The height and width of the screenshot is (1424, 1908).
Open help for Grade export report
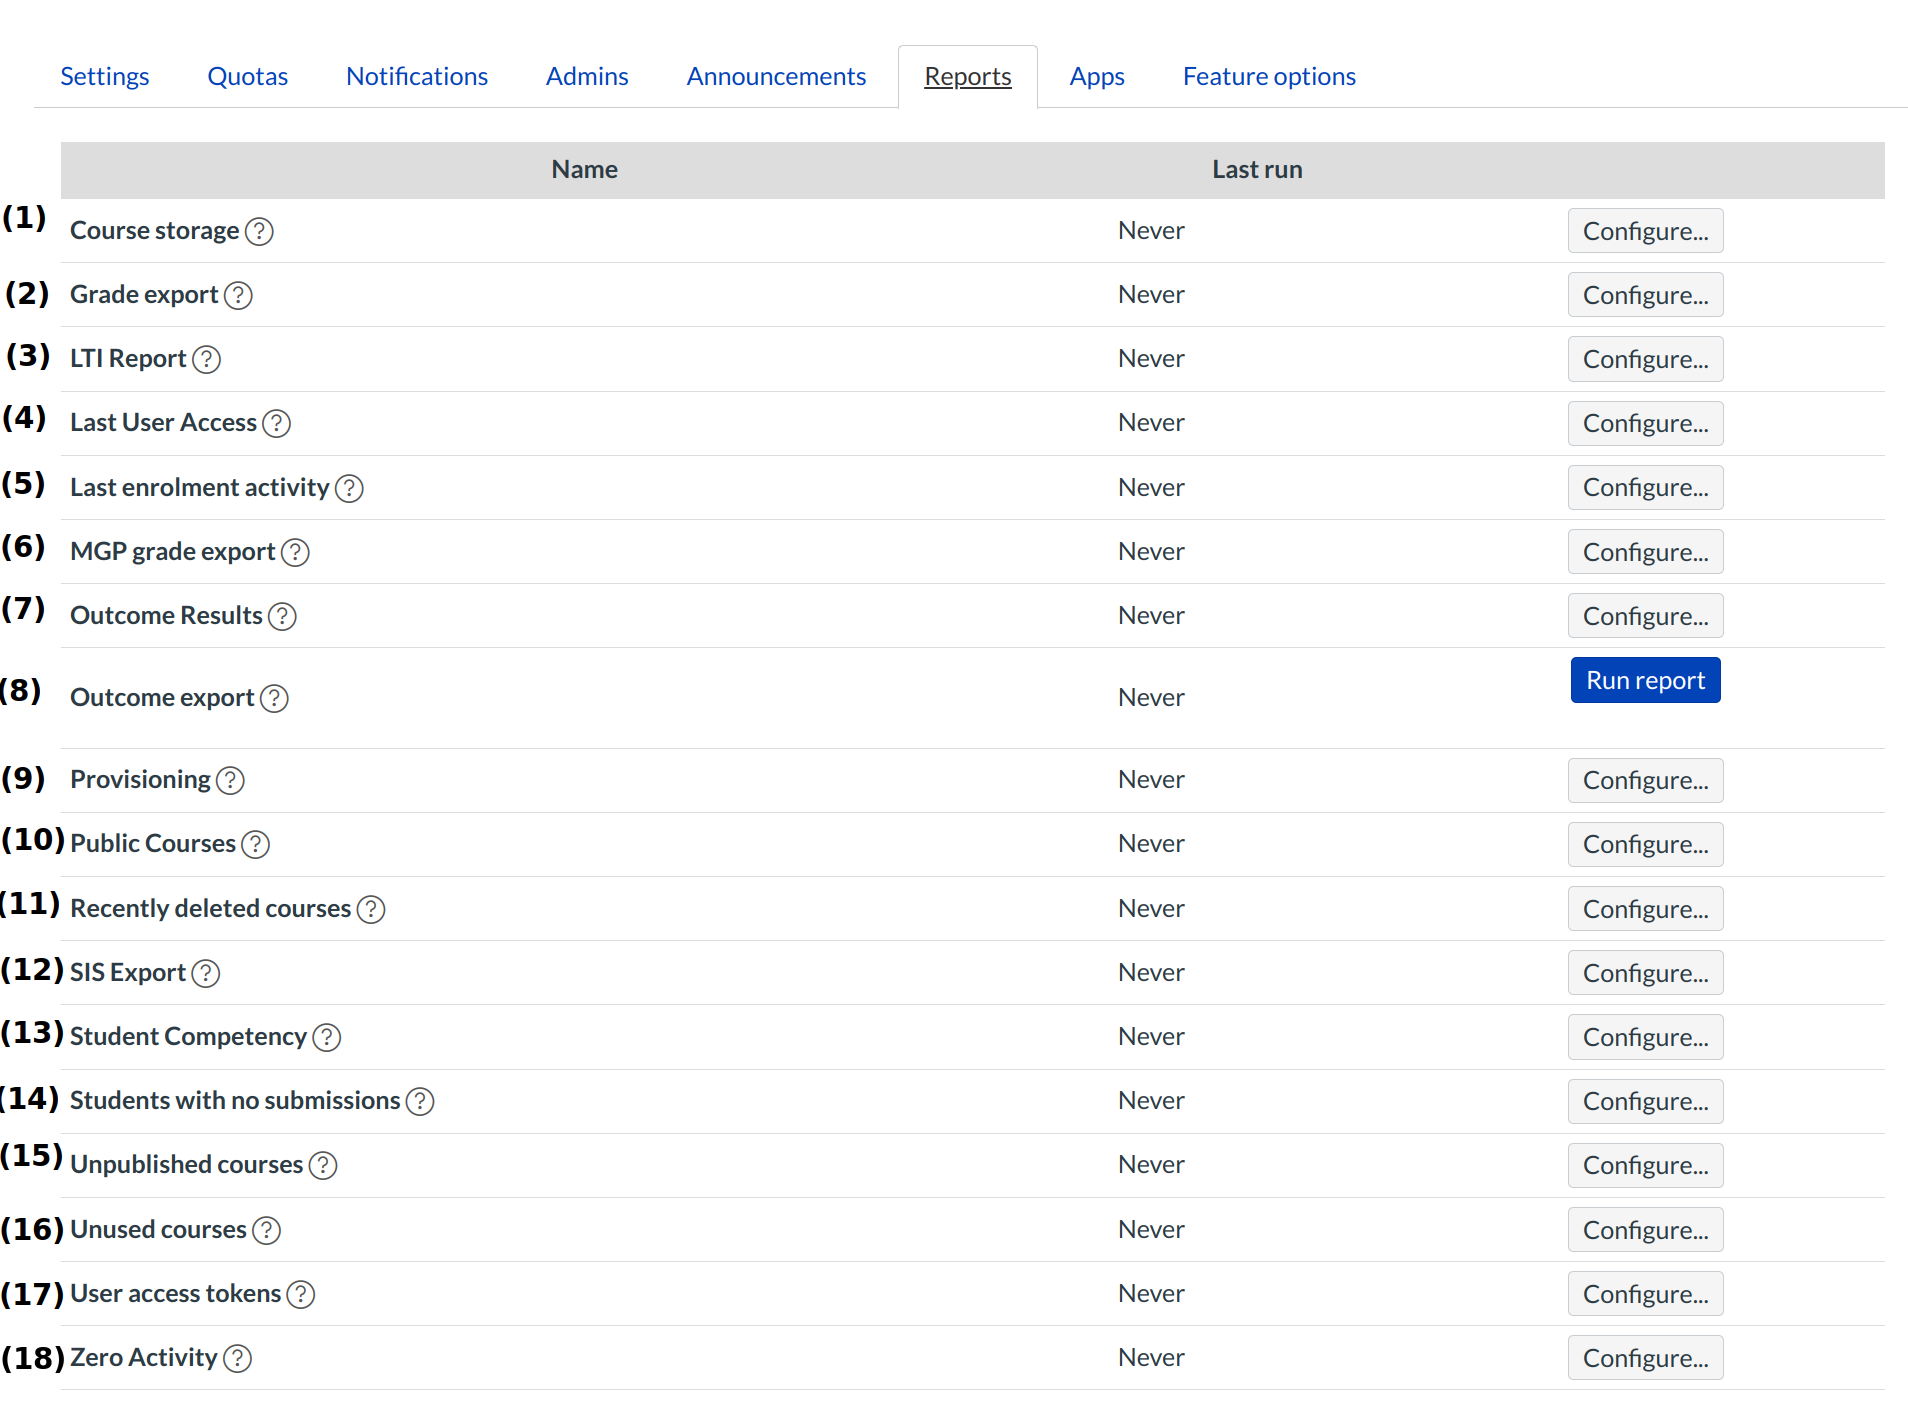click(237, 295)
